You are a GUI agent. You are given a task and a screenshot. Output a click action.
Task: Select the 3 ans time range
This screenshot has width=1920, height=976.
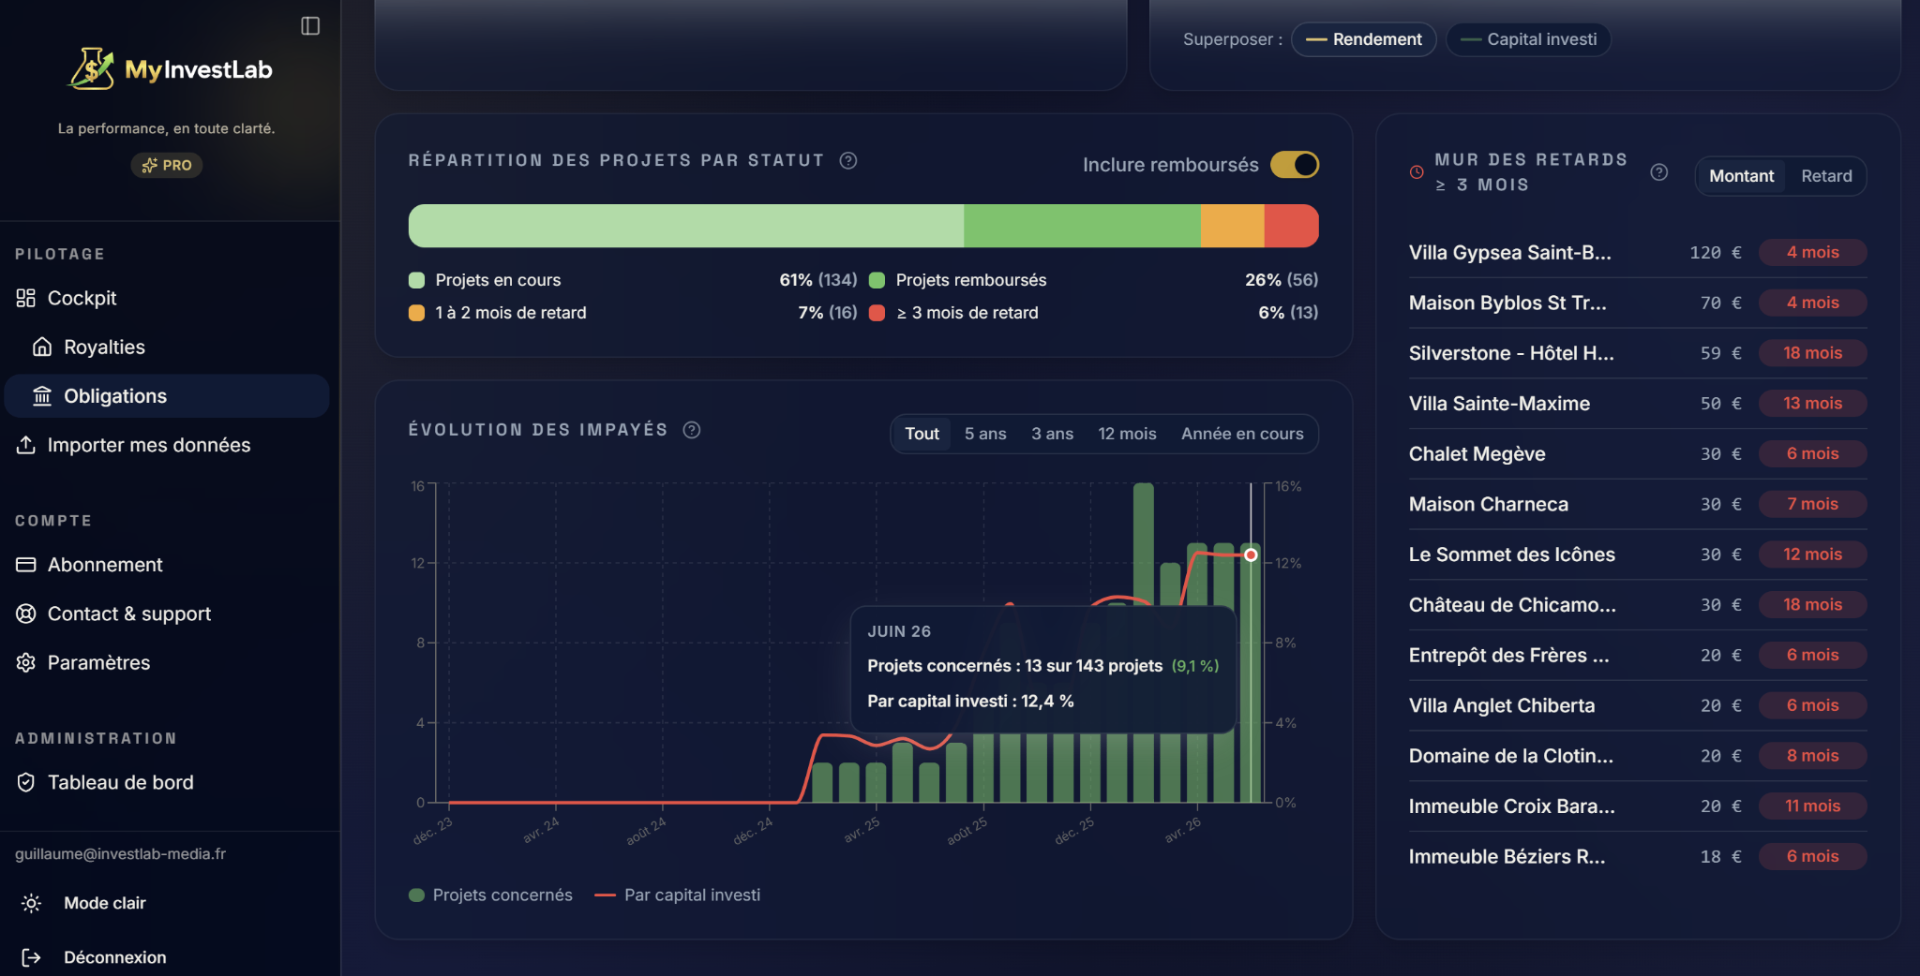[1052, 434]
